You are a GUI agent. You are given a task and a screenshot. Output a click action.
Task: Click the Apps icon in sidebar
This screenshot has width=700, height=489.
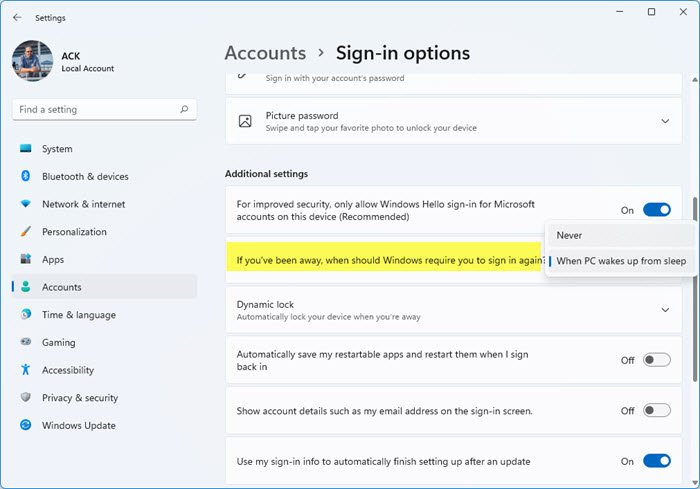[26, 259]
